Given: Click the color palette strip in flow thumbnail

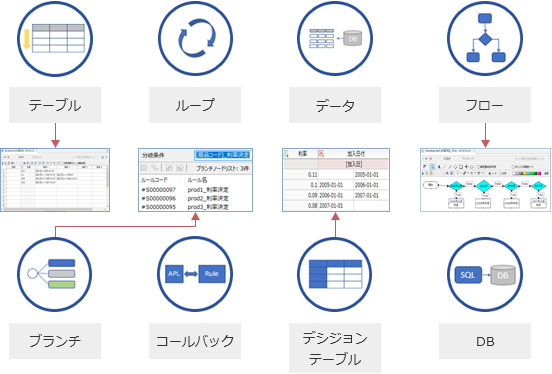Looking at the screenshot, I should (527, 173).
